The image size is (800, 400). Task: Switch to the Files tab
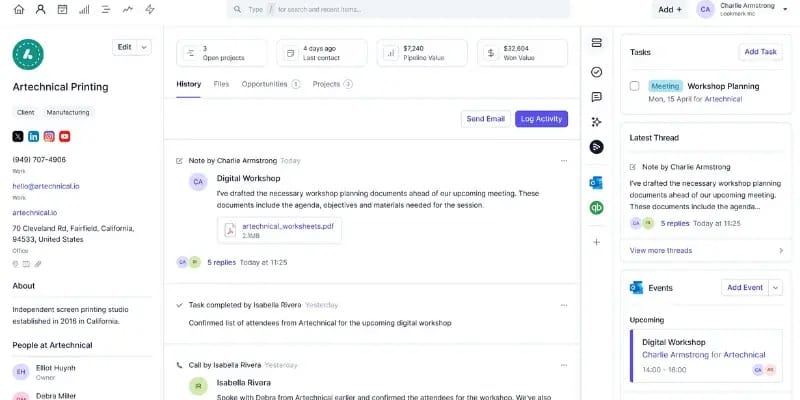(221, 84)
